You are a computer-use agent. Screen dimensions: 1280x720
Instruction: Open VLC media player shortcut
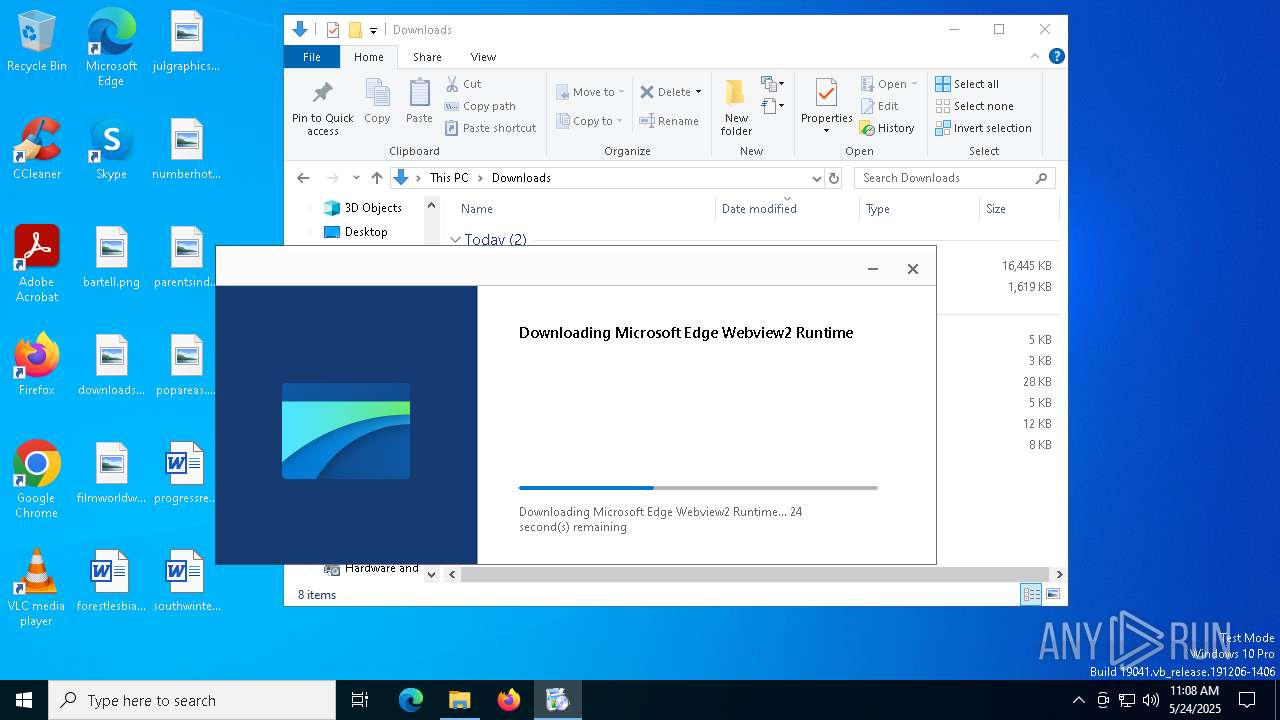pos(37,588)
